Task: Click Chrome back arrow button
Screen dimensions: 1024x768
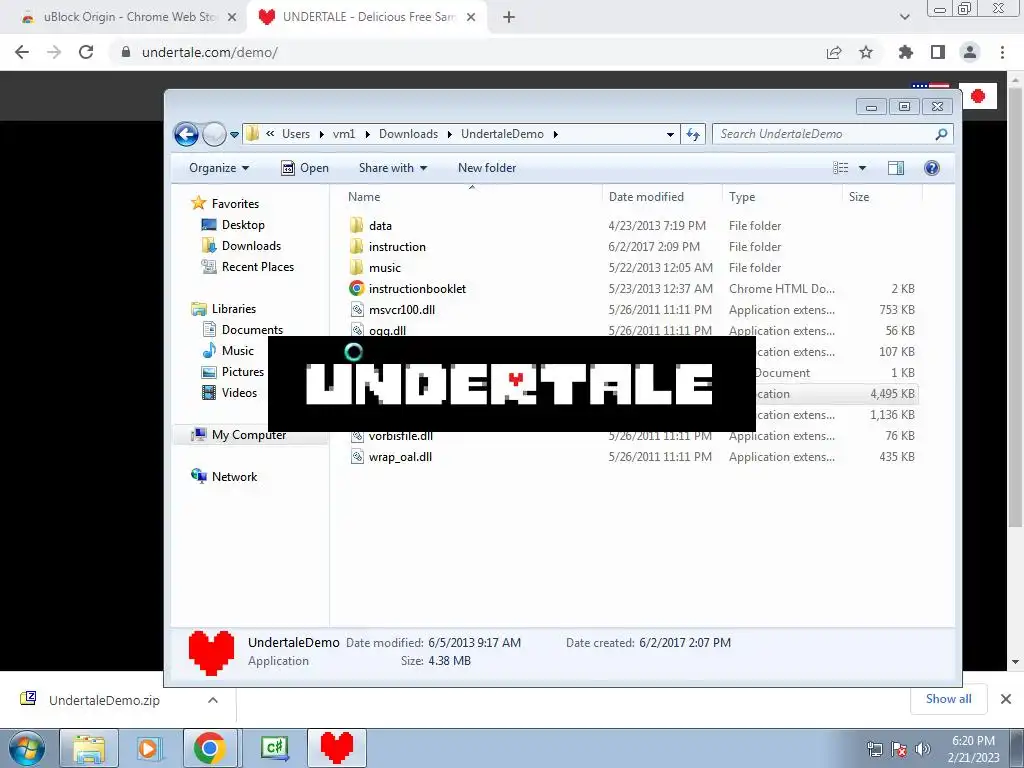Action: 22,52
